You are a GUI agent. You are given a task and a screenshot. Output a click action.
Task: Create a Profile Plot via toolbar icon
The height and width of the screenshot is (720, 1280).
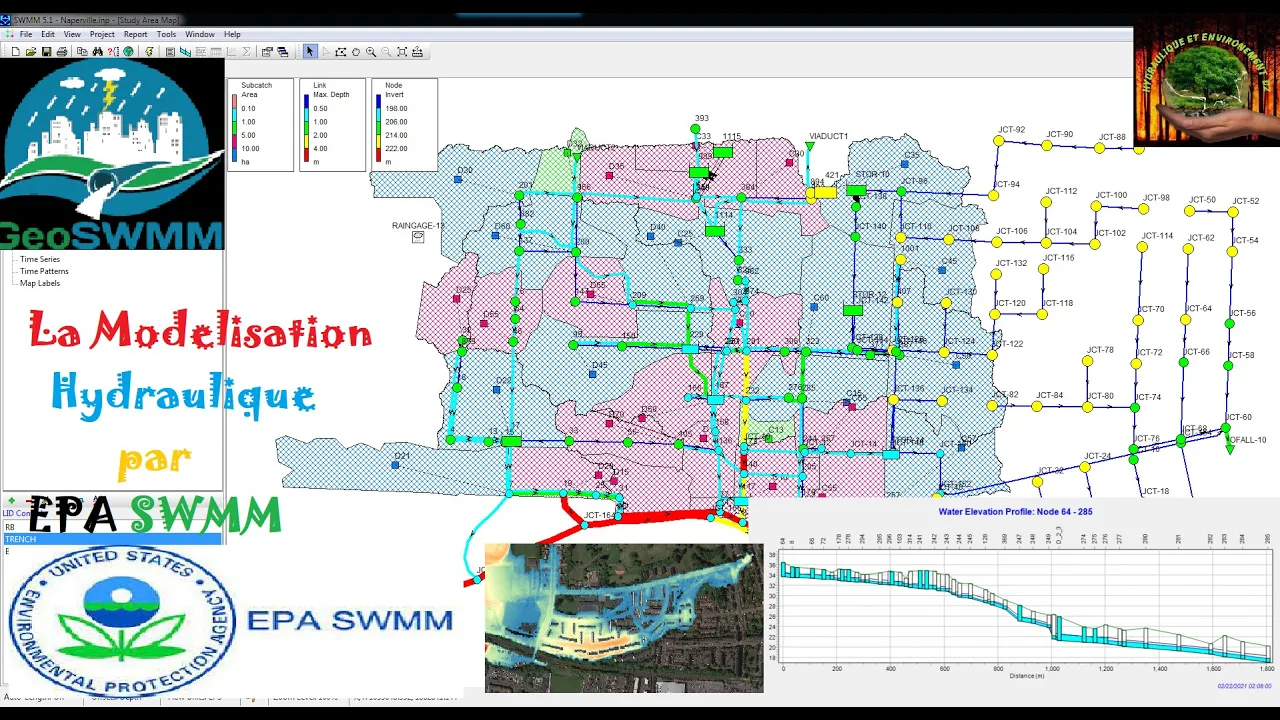coord(185,51)
